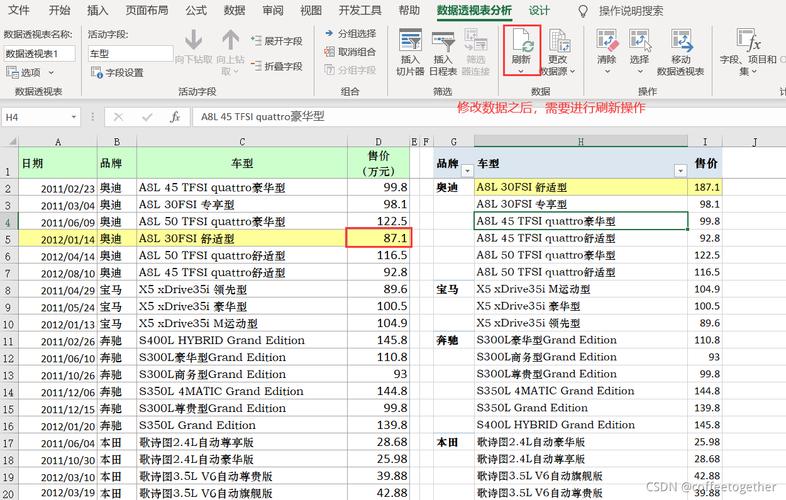Screen dimensions: 786x500
Task: Click 取消组合 icon
Action: pyautogui.click(x=329, y=51)
